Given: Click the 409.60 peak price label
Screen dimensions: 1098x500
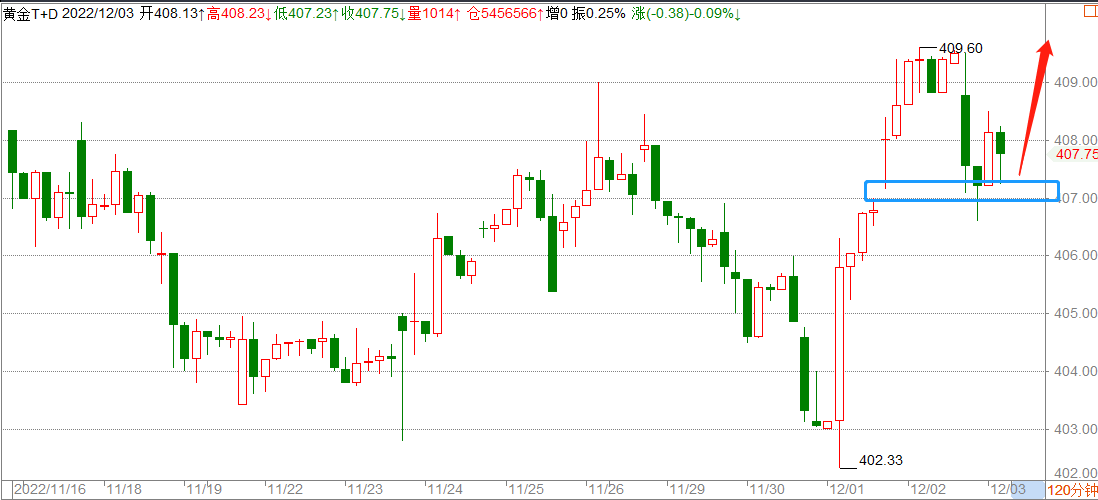Looking at the screenshot, I should pos(961,48).
